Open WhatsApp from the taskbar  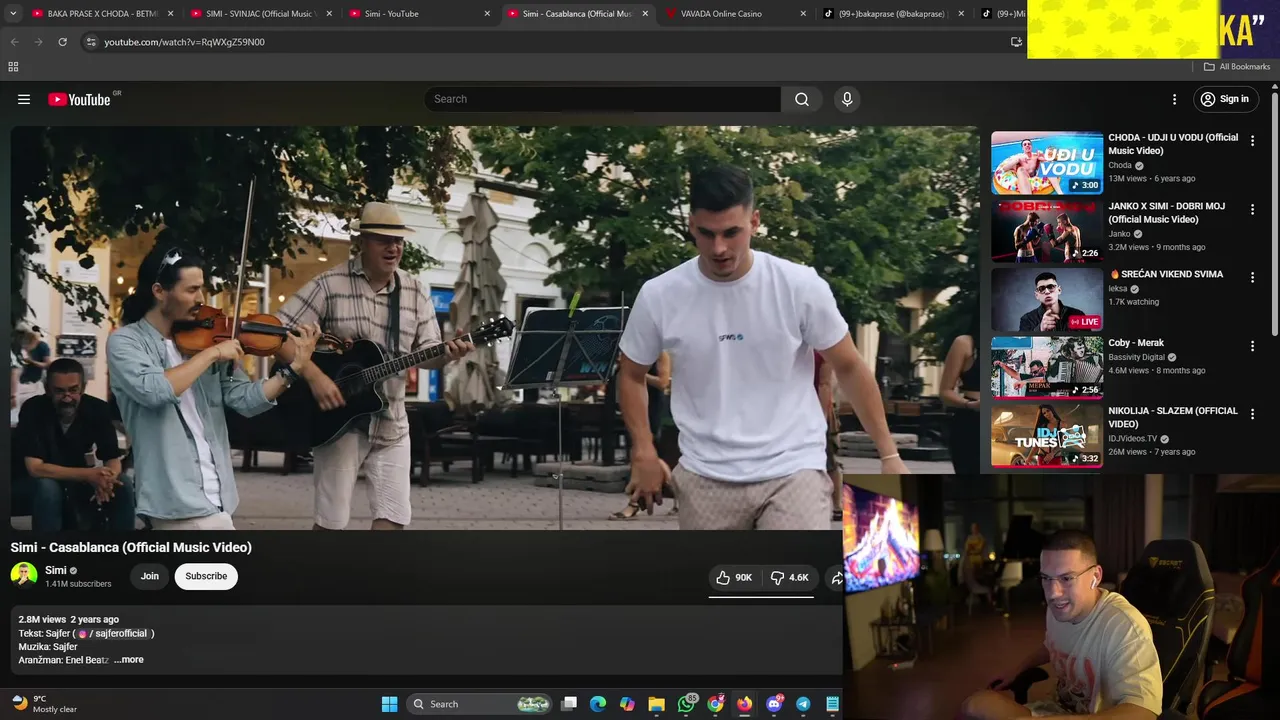point(686,704)
